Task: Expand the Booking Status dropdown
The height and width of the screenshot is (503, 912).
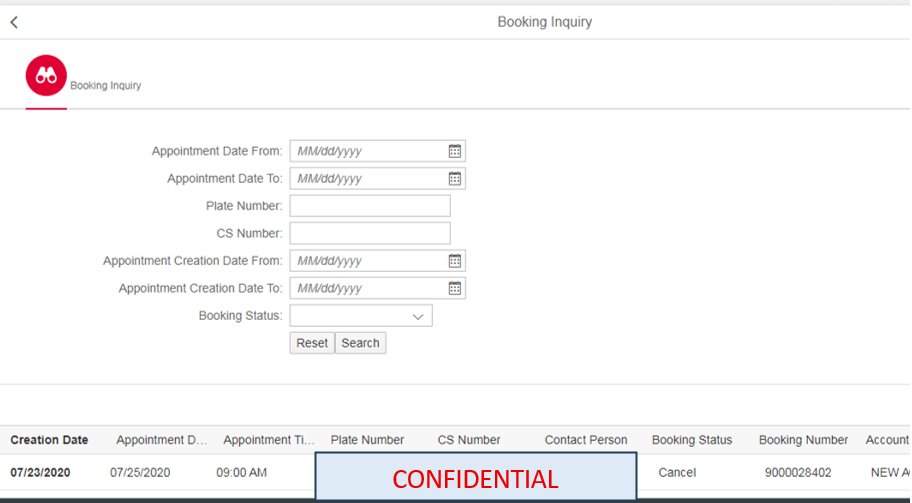Action: [418, 316]
